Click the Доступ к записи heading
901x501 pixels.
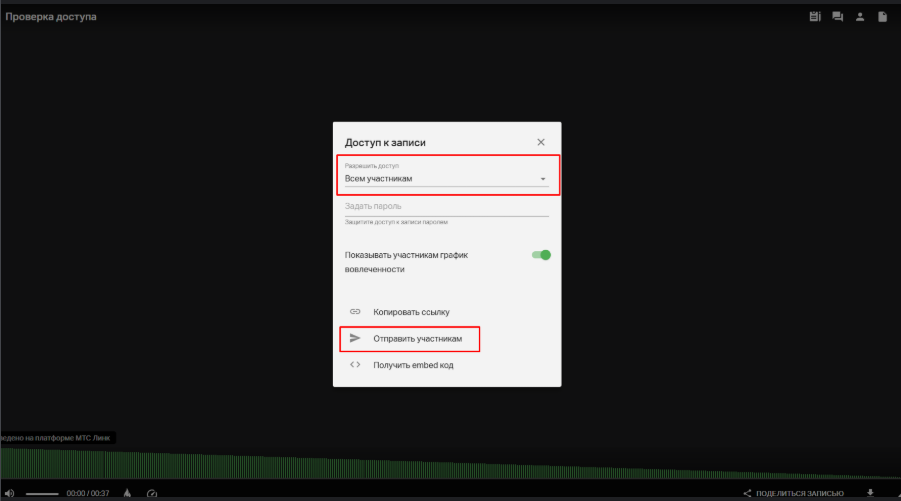click(x=385, y=142)
